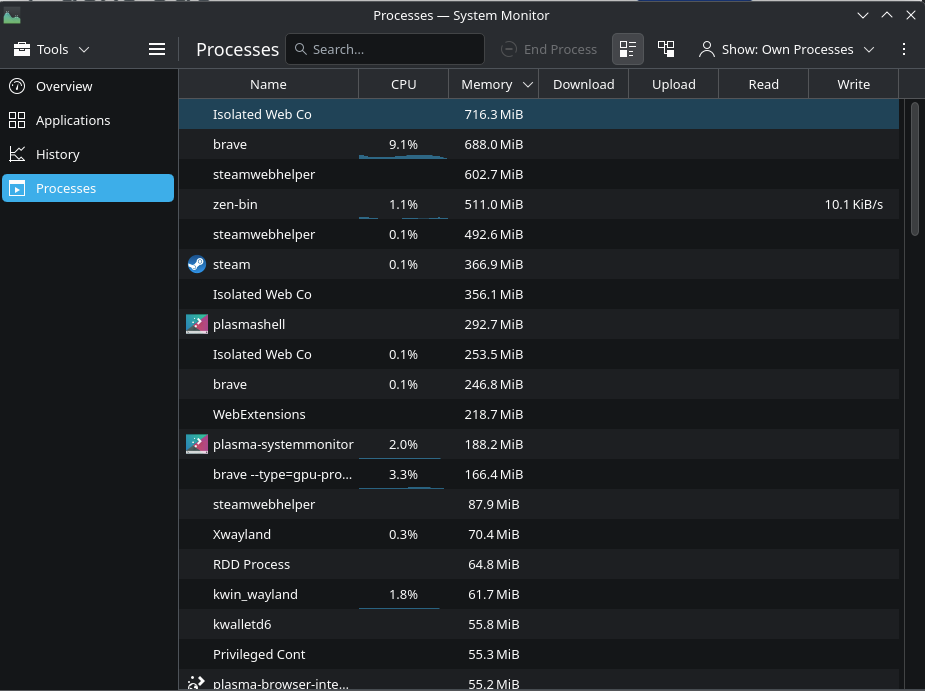Click the vertical scrollbar of the process list
925x691 pixels.
[915, 169]
